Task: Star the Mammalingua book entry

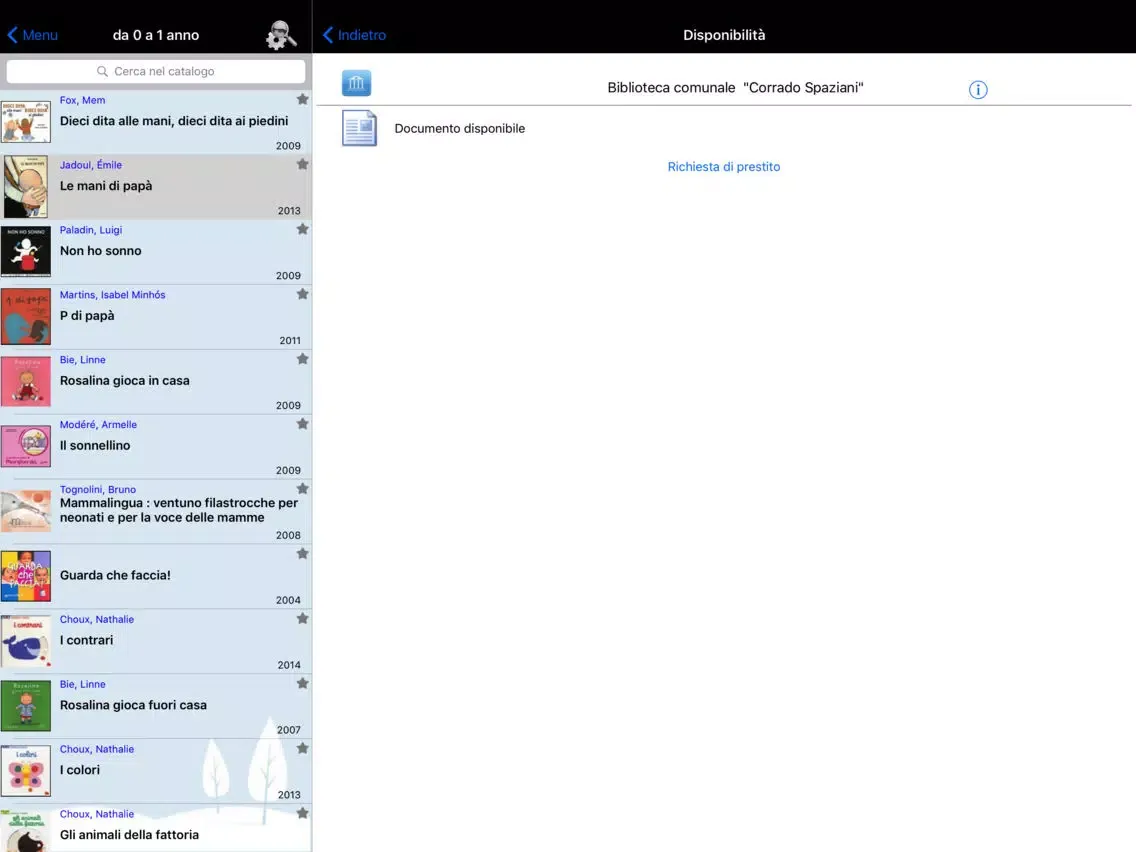Action: point(303,489)
